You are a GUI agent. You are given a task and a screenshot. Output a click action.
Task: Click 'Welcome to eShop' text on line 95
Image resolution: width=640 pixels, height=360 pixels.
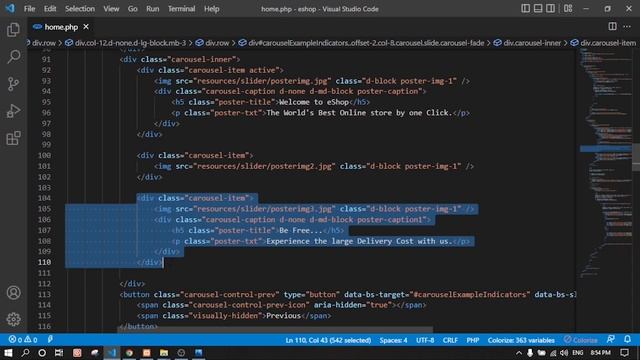click(313, 102)
